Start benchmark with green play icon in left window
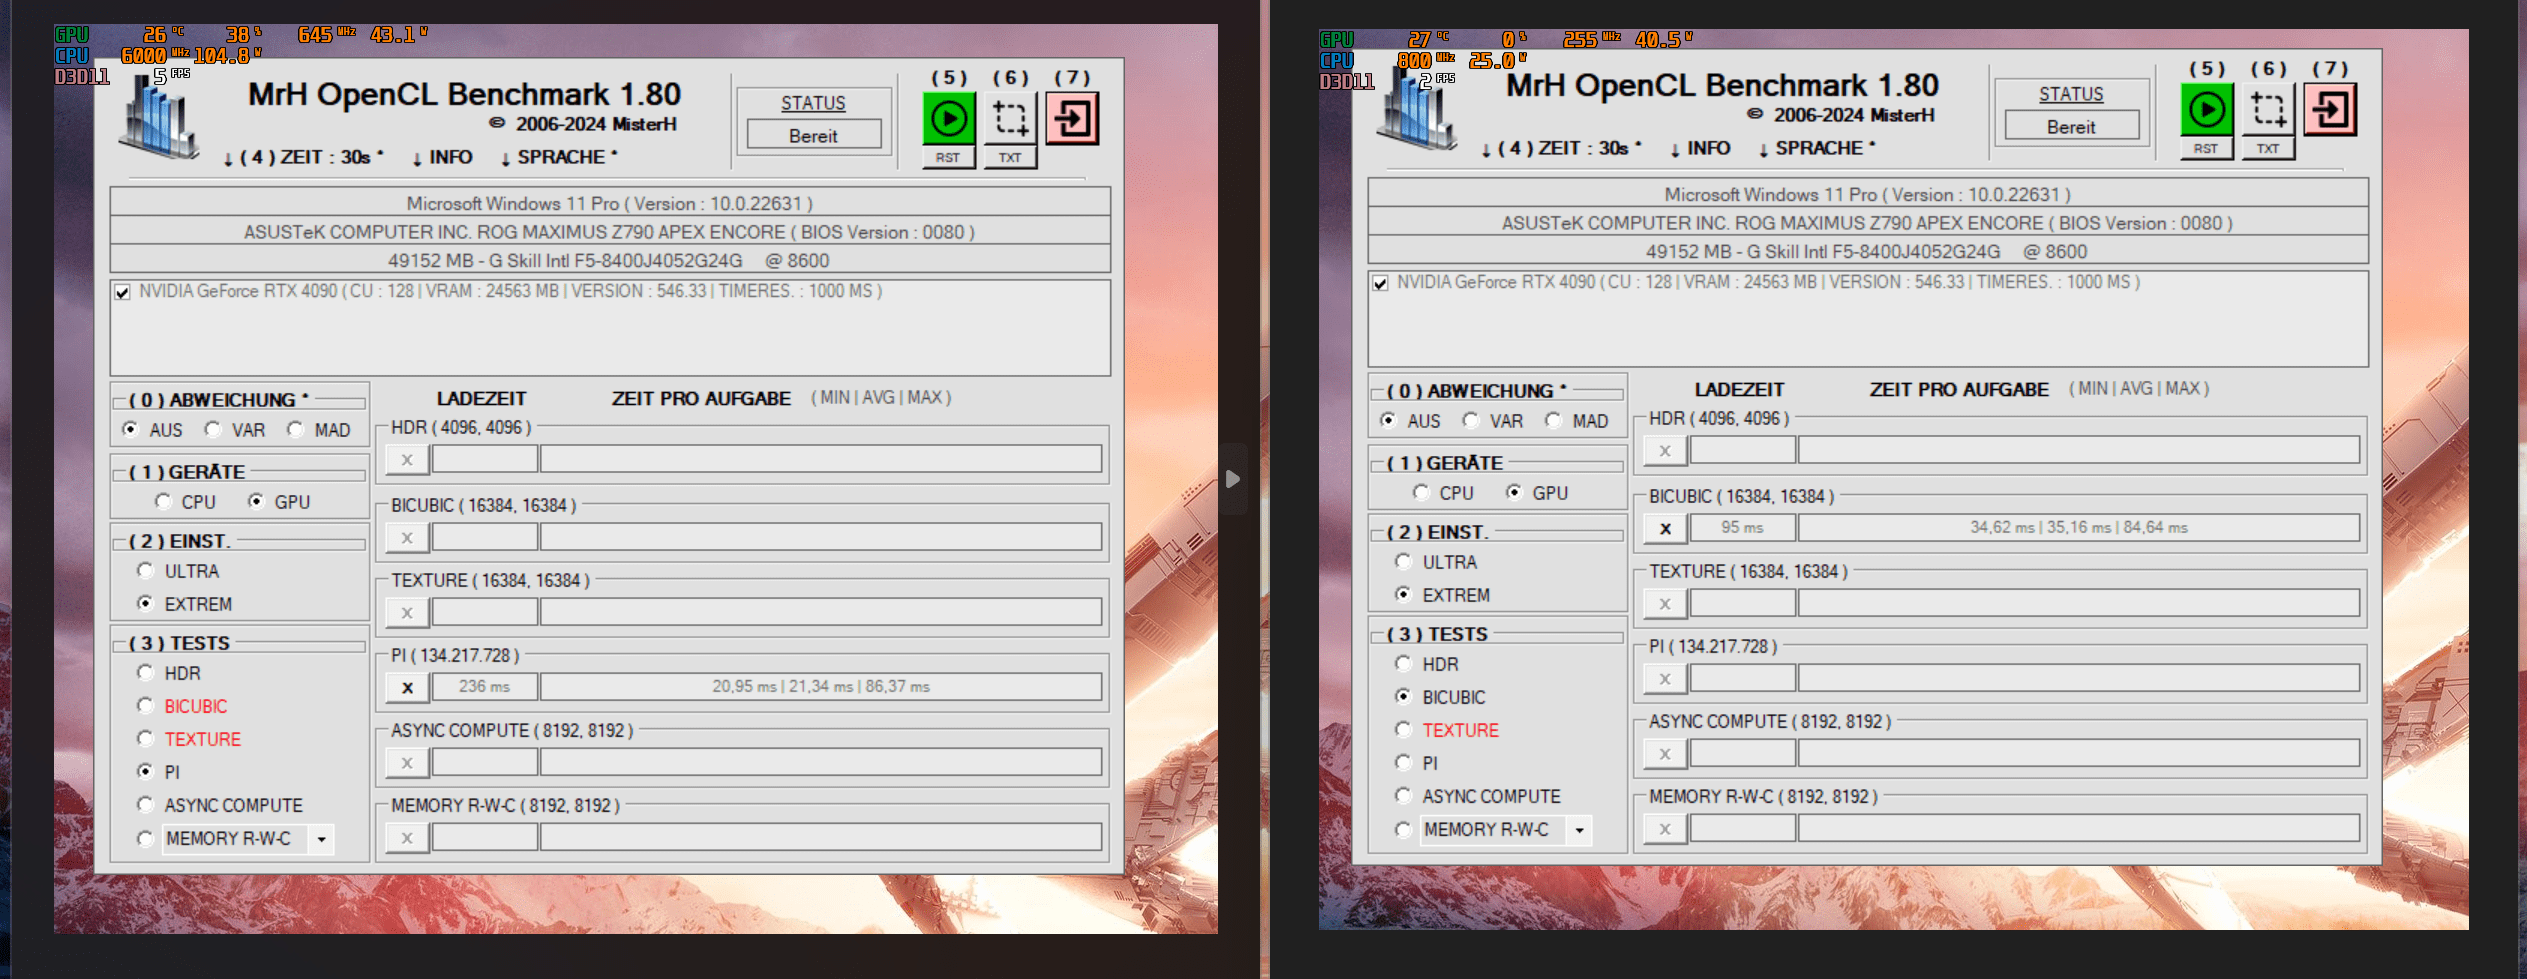Screen dimensions: 2527x979 (x=948, y=119)
